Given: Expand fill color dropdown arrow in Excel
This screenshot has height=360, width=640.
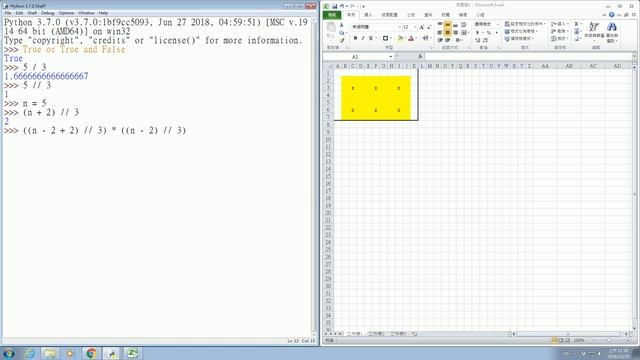Looking at the screenshot, I should click(x=405, y=38).
